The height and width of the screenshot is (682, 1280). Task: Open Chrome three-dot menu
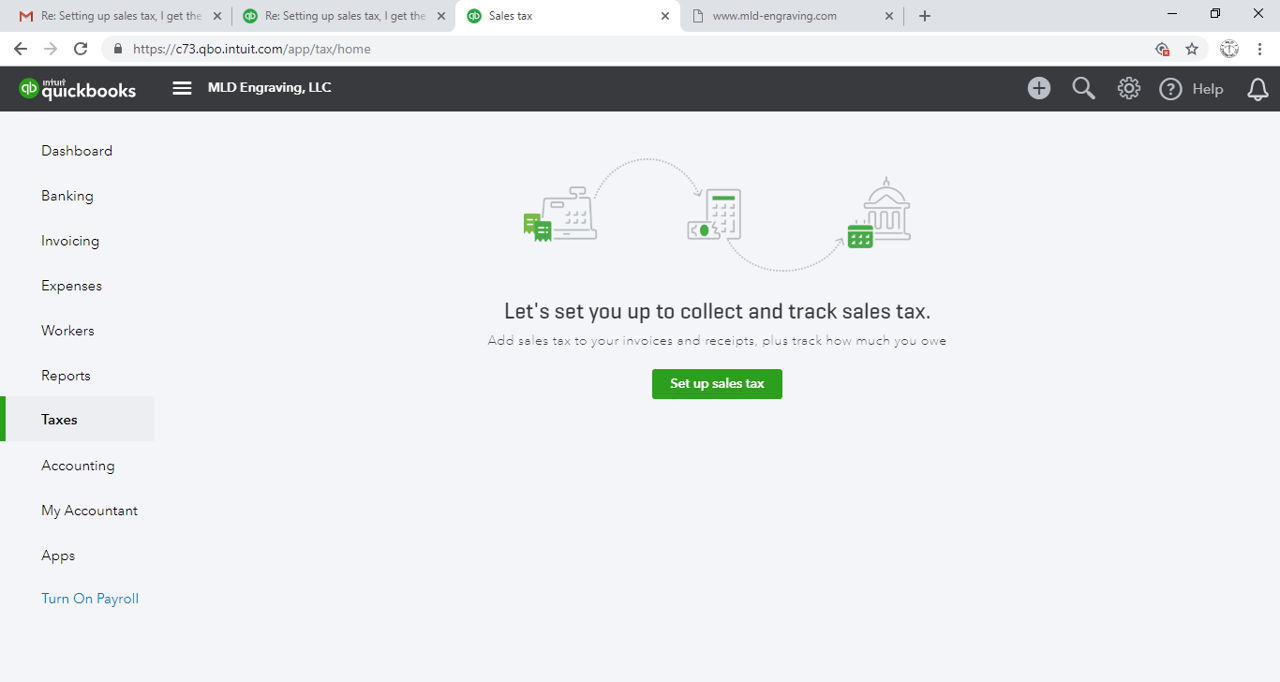[1260, 48]
